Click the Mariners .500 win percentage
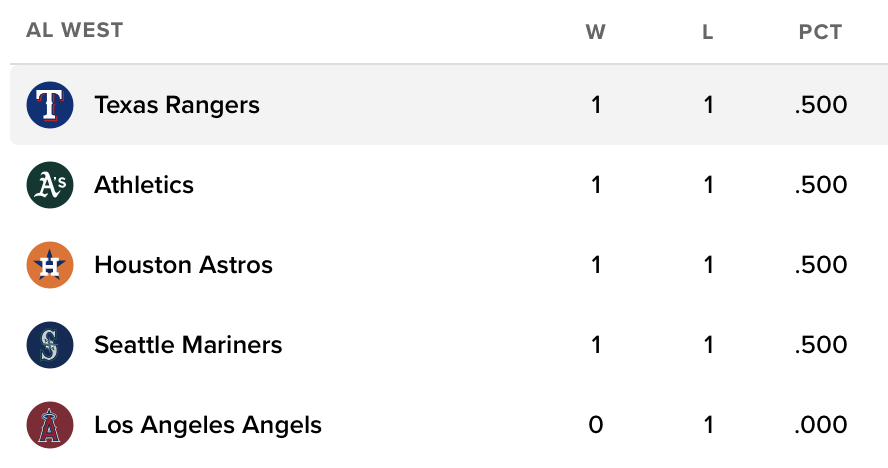 [x=820, y=345]
